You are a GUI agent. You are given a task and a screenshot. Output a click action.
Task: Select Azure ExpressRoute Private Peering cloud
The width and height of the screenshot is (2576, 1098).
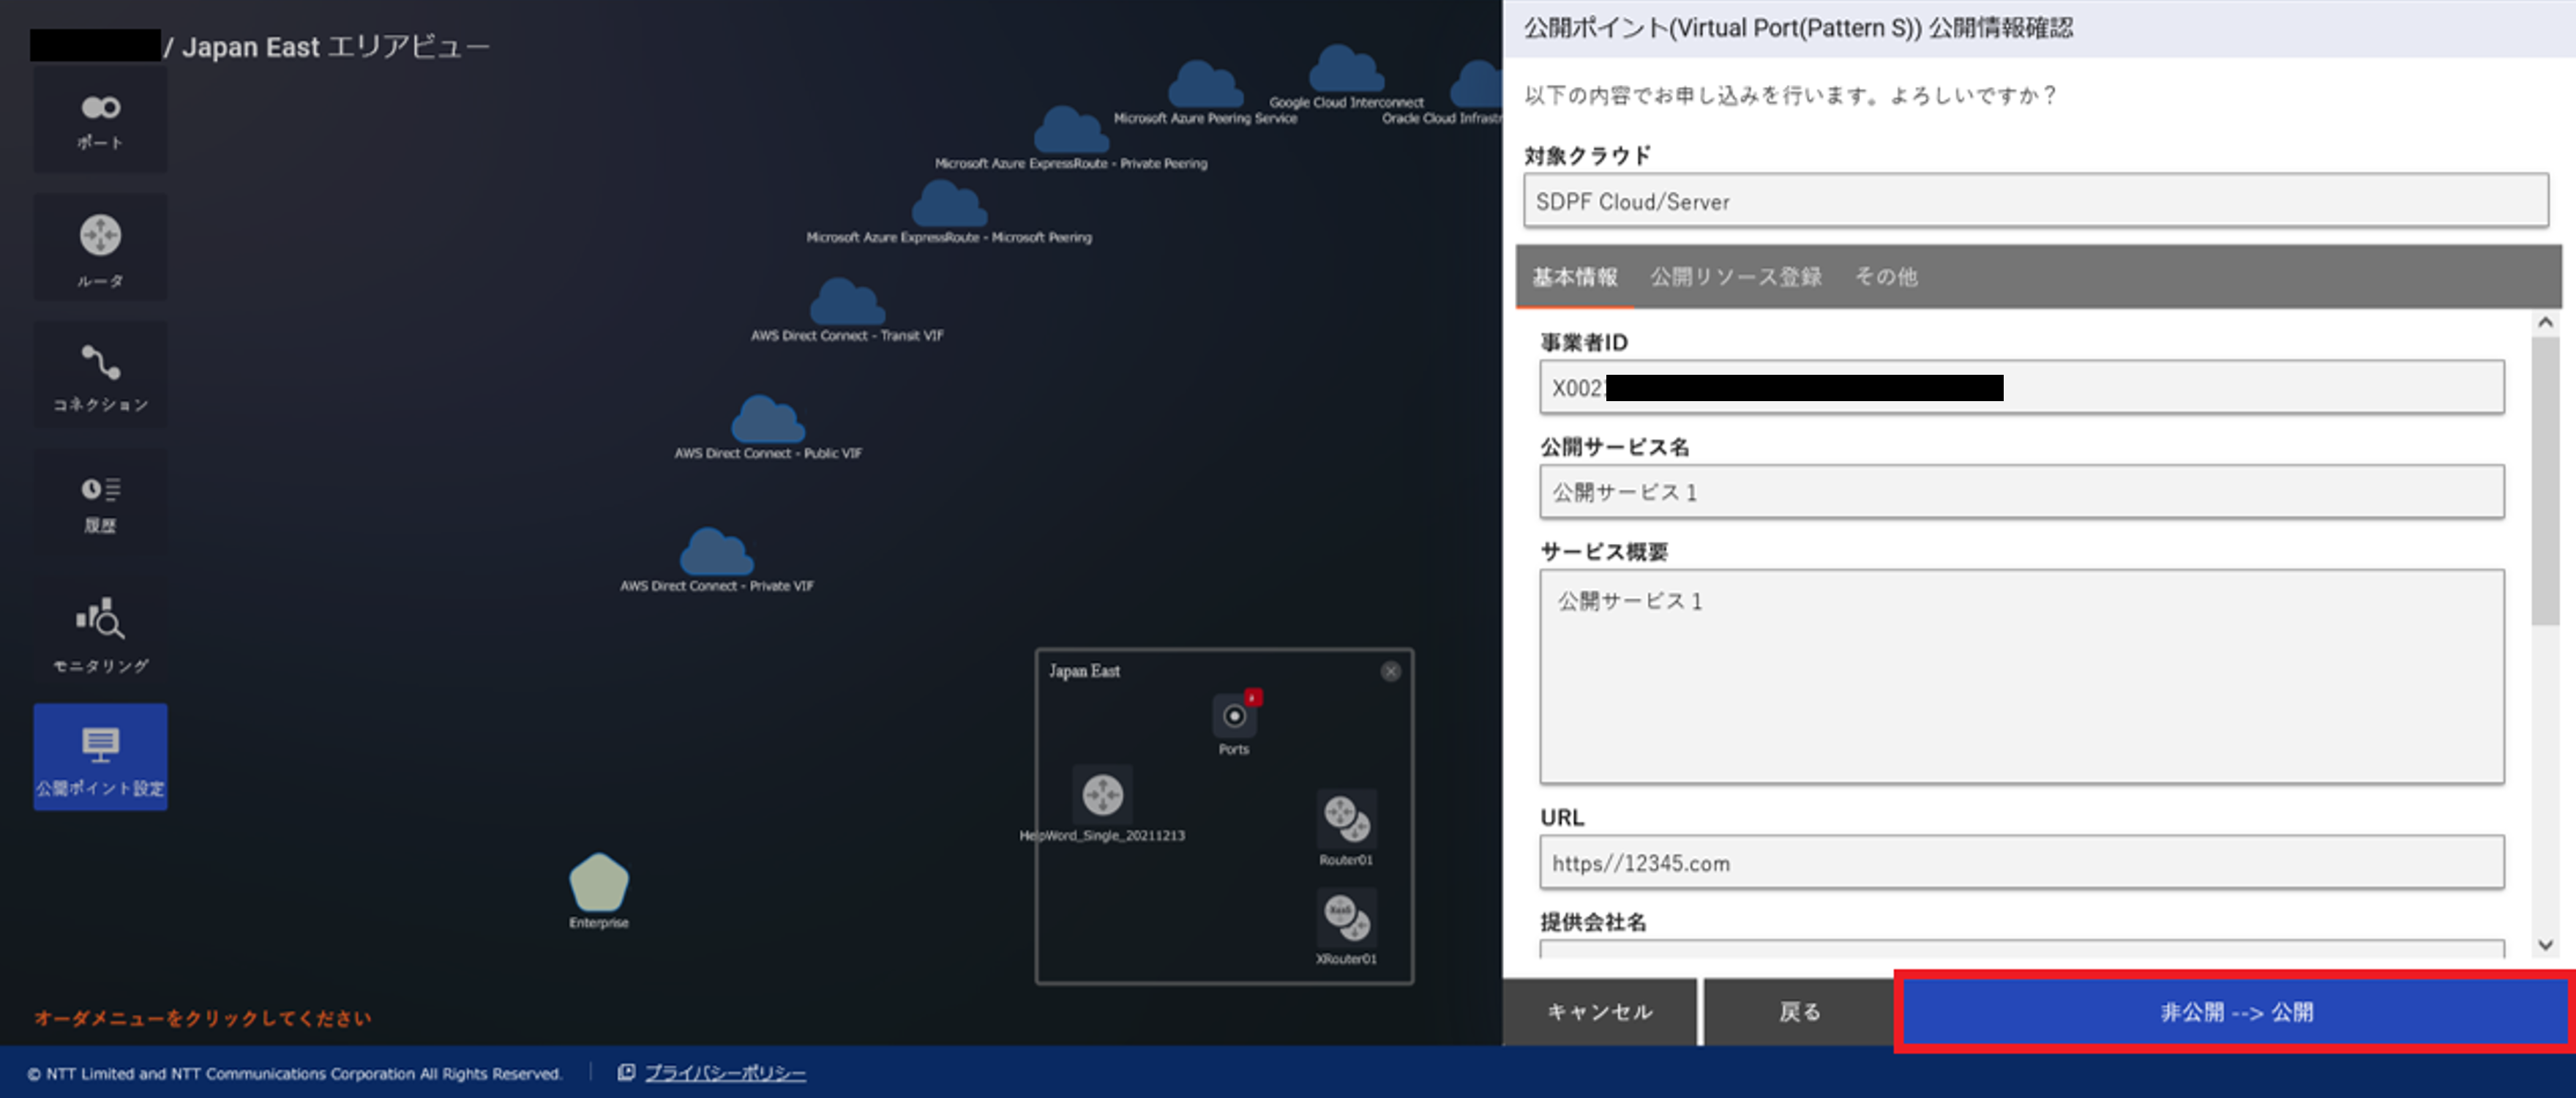[x=1071, y=130]
